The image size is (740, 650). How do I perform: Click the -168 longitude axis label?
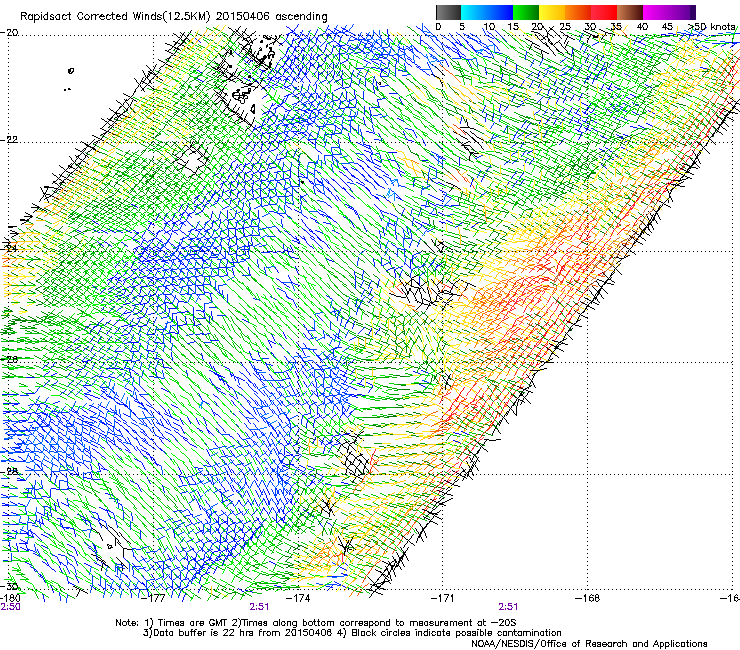587,598
